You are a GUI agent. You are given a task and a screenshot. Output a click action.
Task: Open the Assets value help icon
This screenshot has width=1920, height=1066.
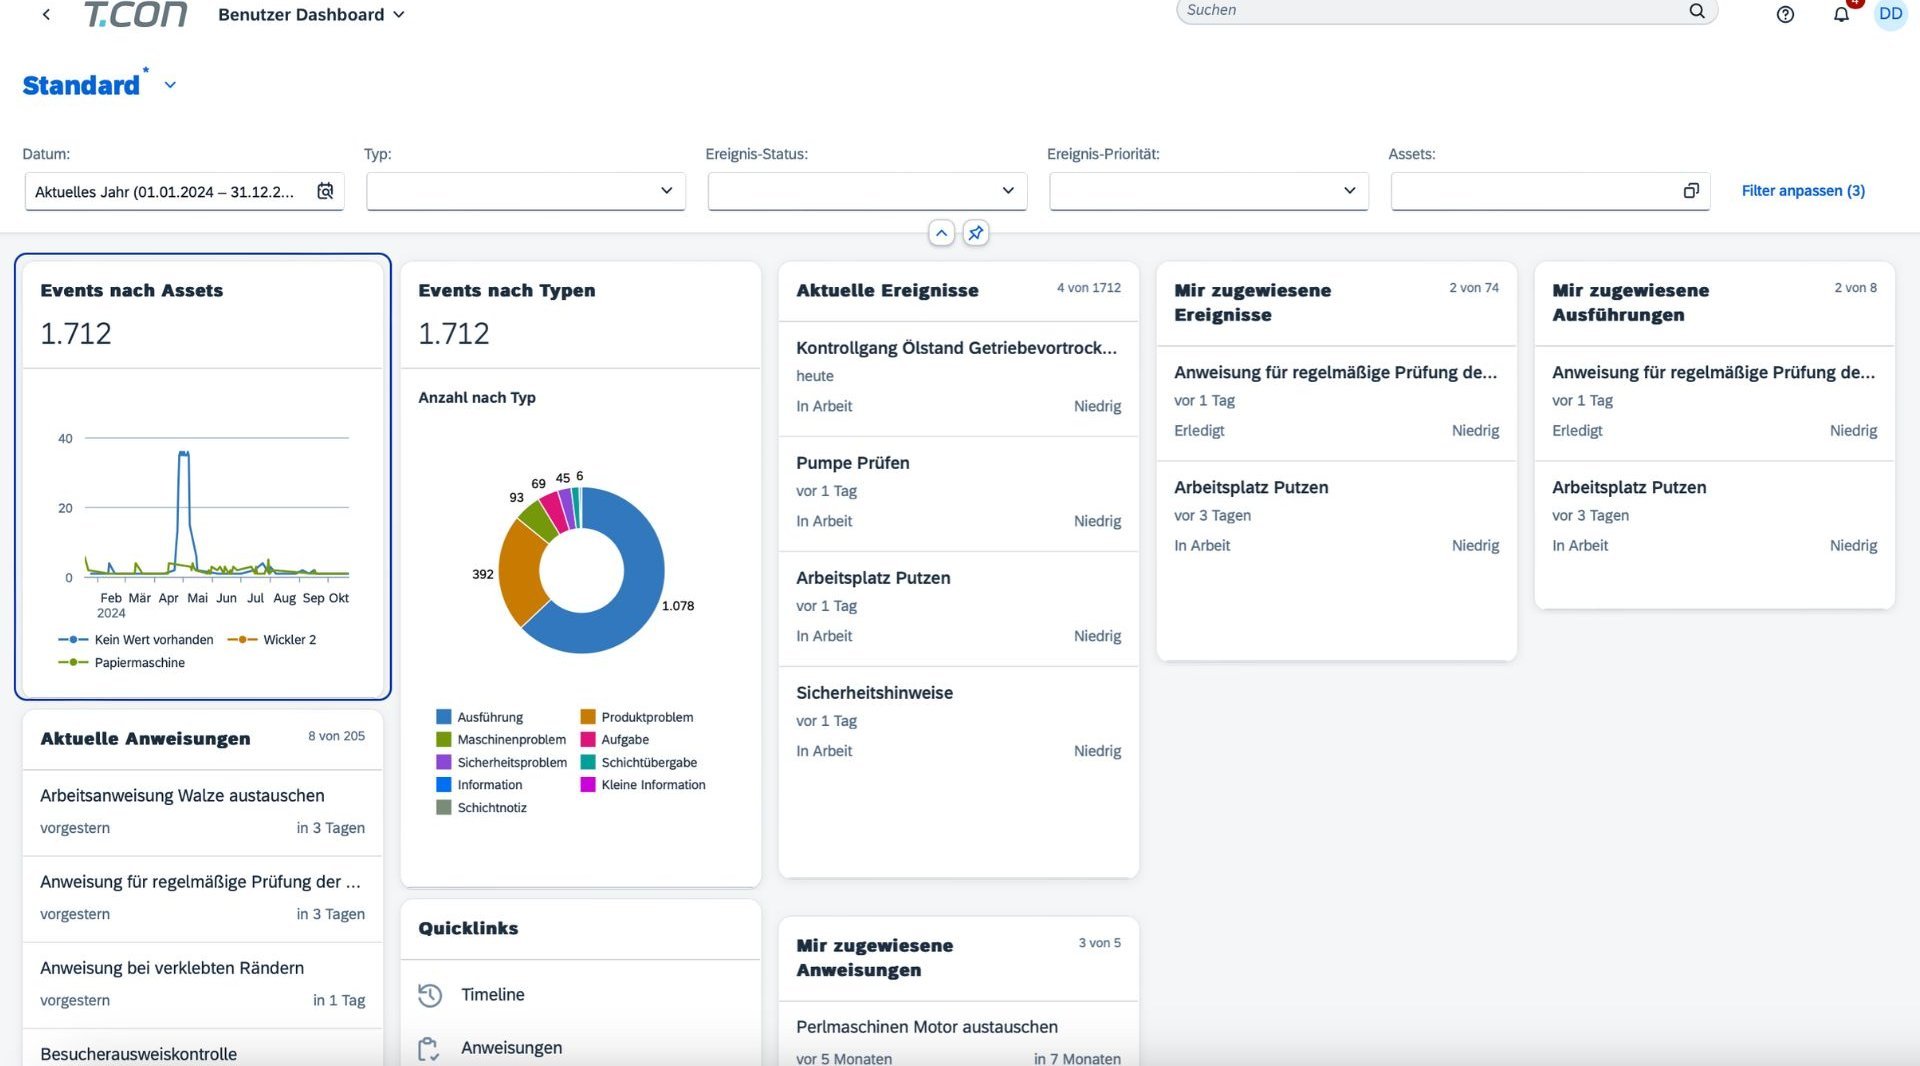(1691, 191)
